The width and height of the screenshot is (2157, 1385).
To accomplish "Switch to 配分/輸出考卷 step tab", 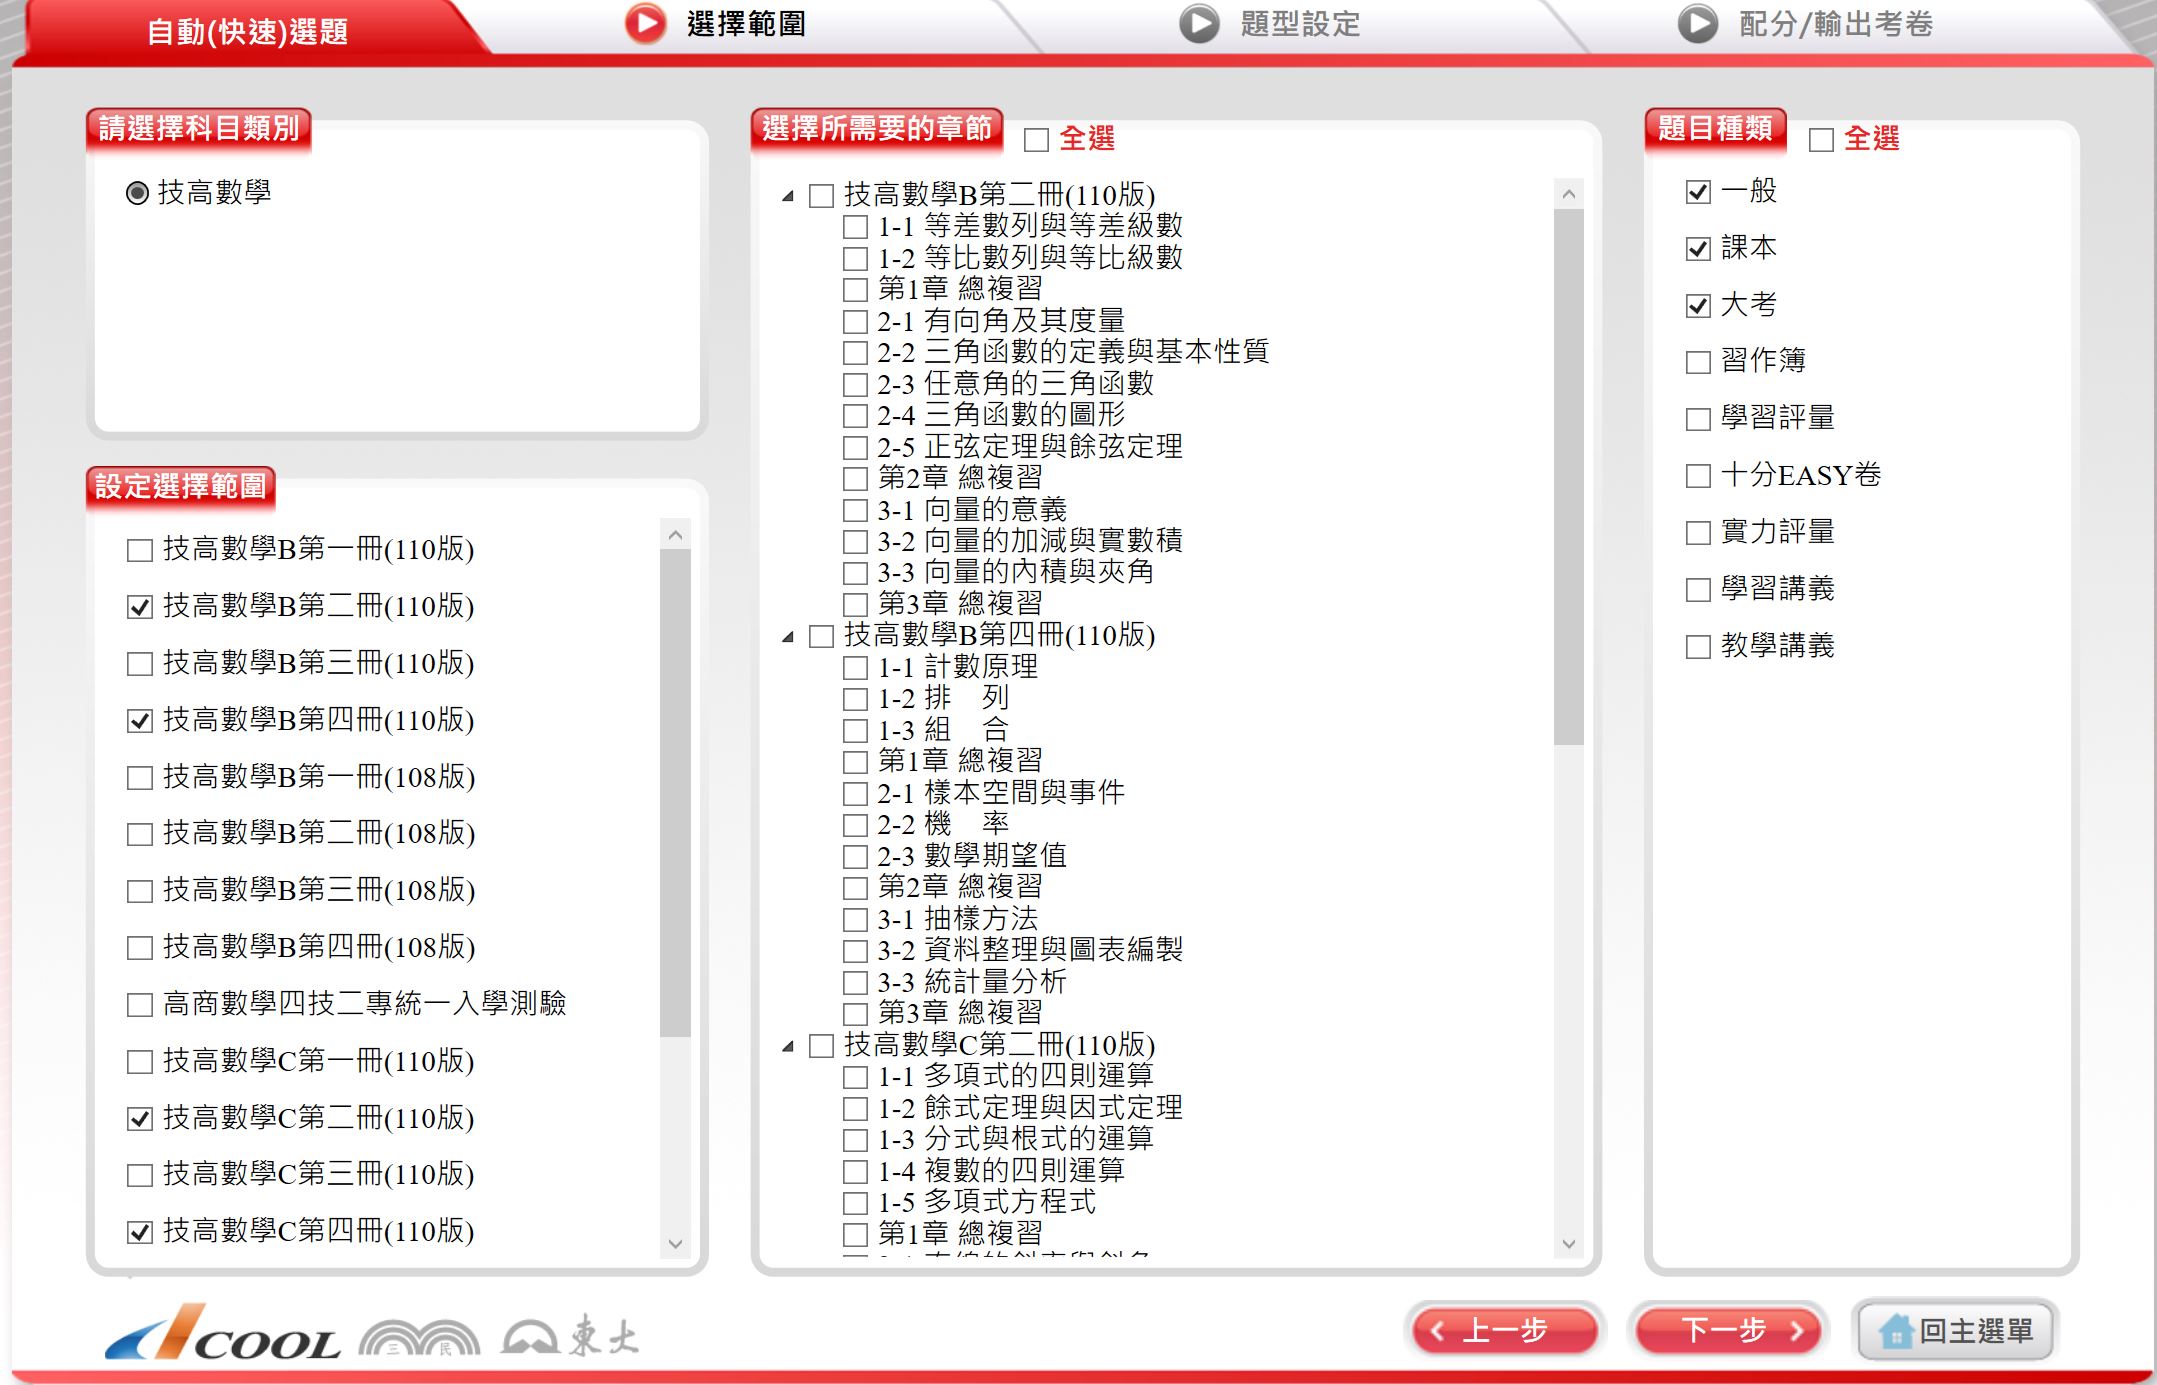I will point(1835,24).
